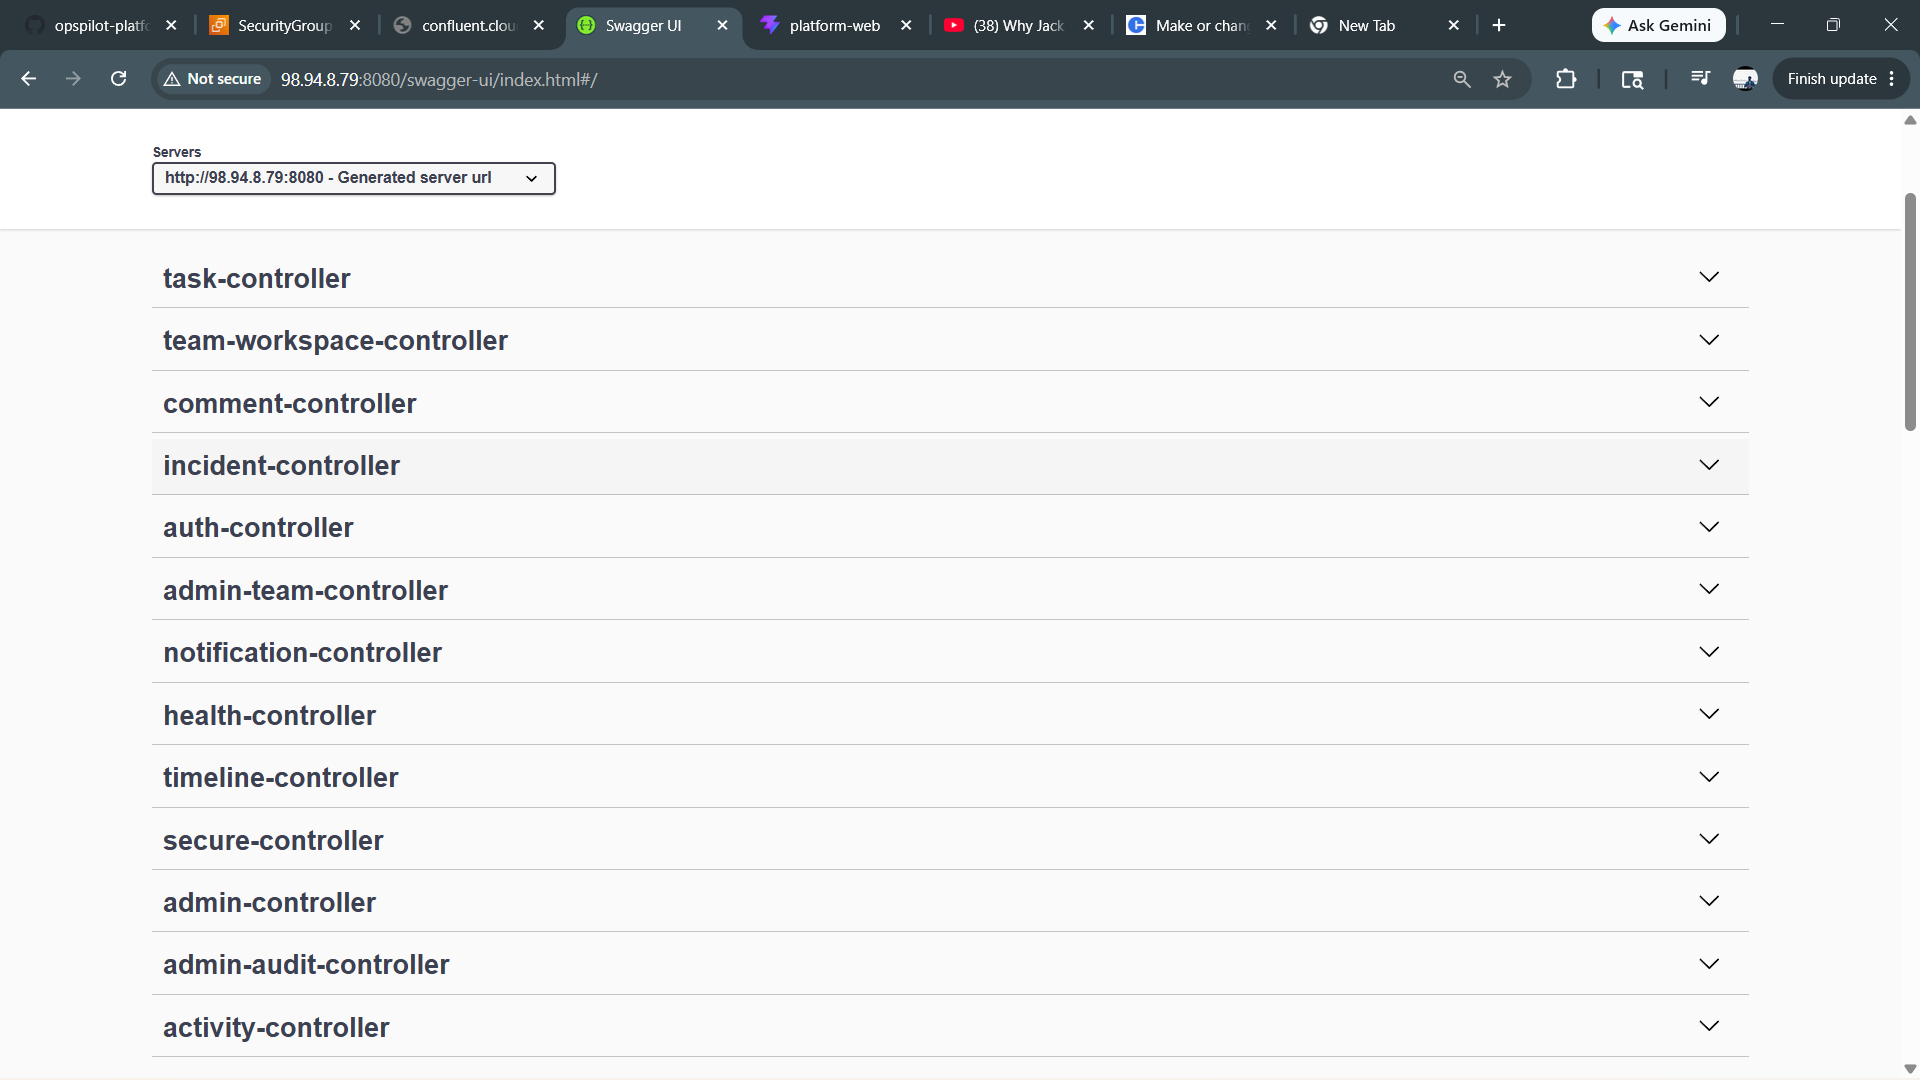This screenshot has height=1080, width=1920.
Task: Expand admin-team-controller chevron
Action: tap(1709, 589)
